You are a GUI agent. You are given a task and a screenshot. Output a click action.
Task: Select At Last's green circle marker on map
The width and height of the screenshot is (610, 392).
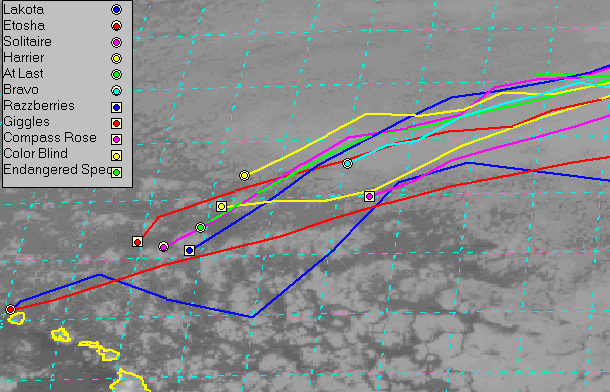(x=200, y=227)
